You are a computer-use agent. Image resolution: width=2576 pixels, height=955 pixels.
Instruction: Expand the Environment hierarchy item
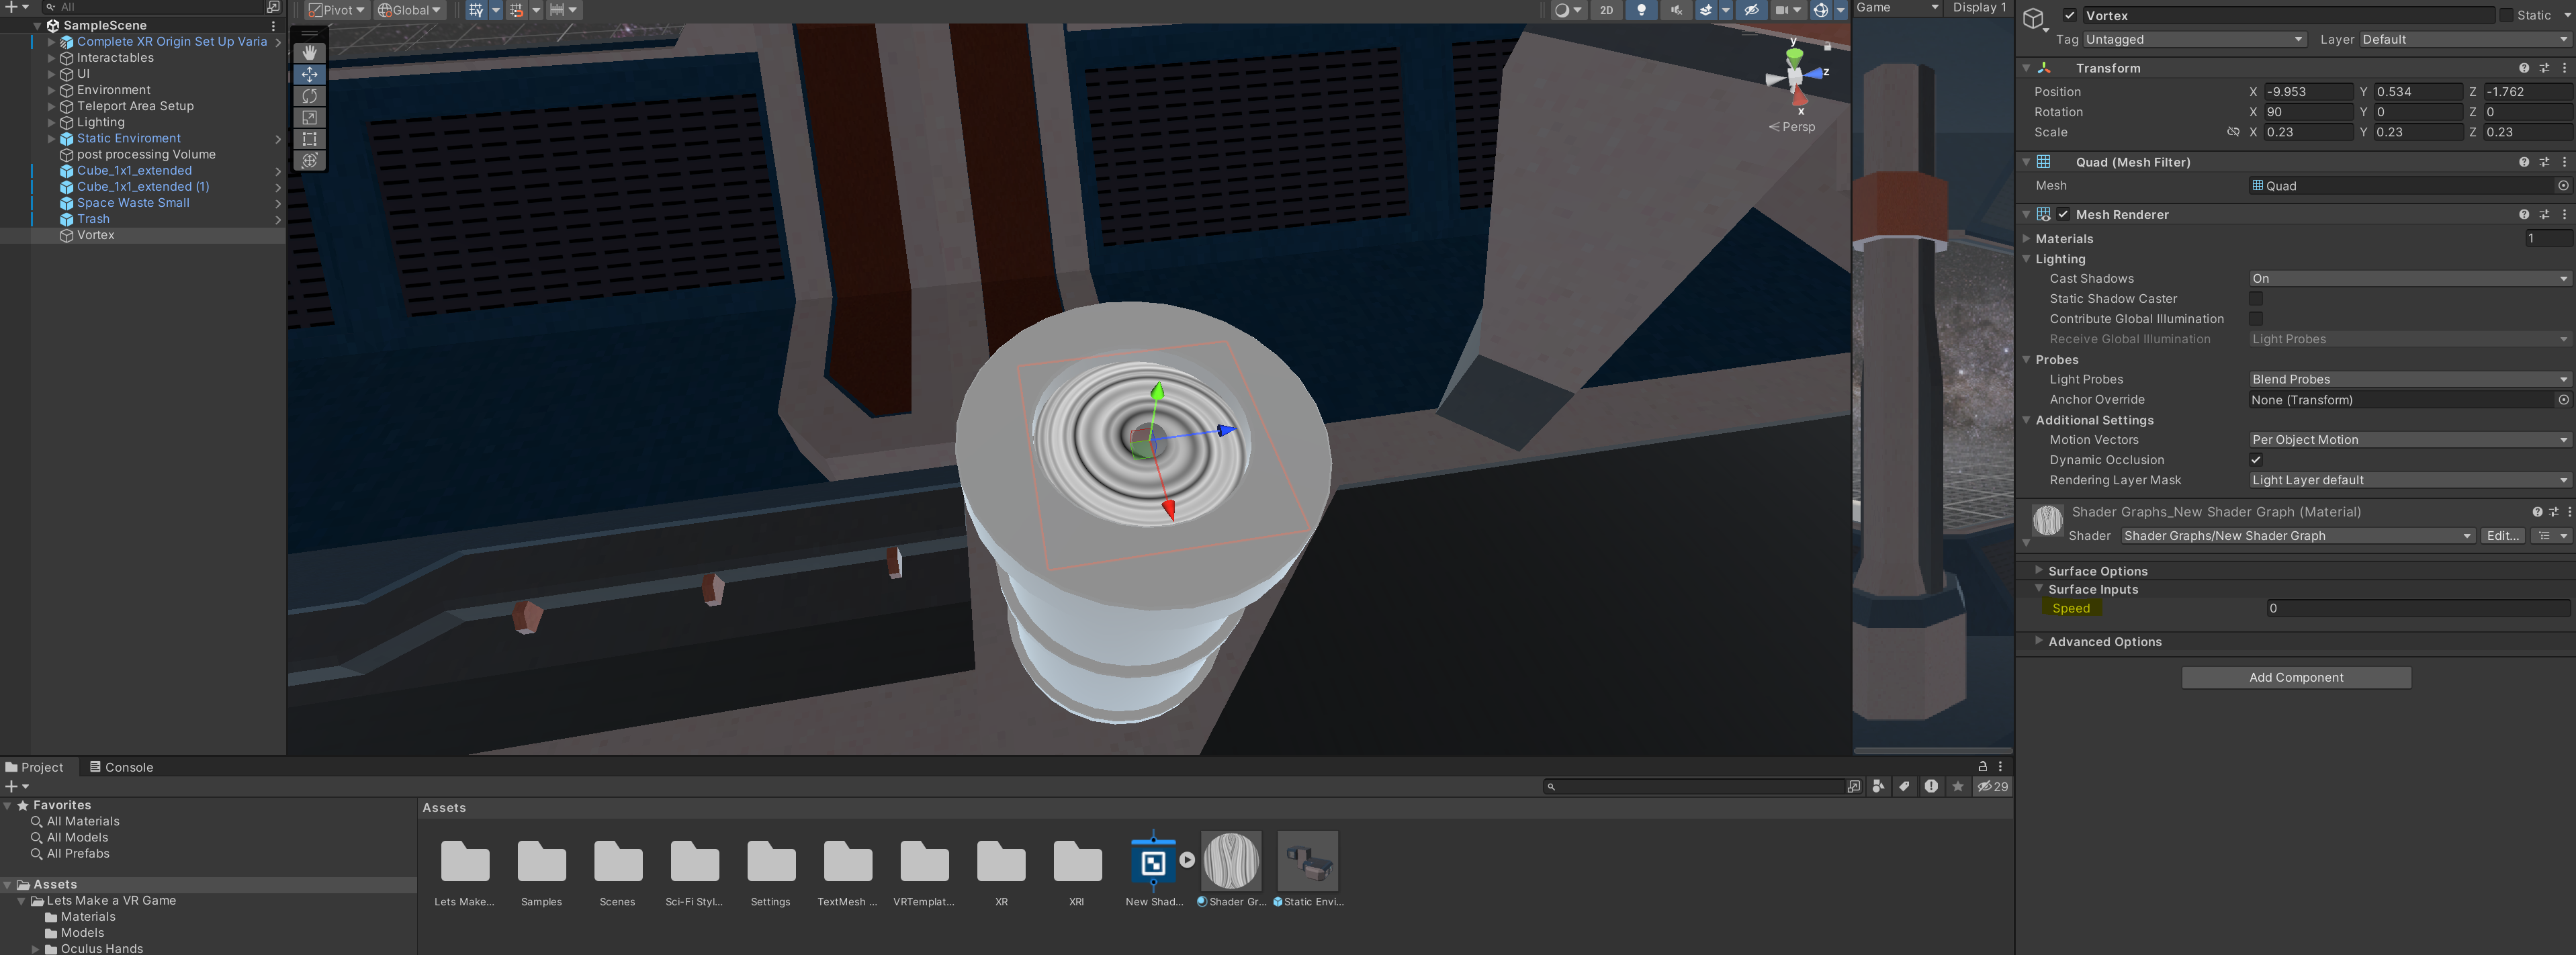[52, 90]
